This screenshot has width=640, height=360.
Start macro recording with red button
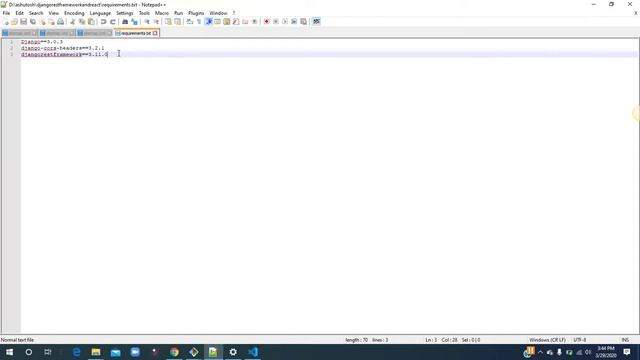point(267,22)
